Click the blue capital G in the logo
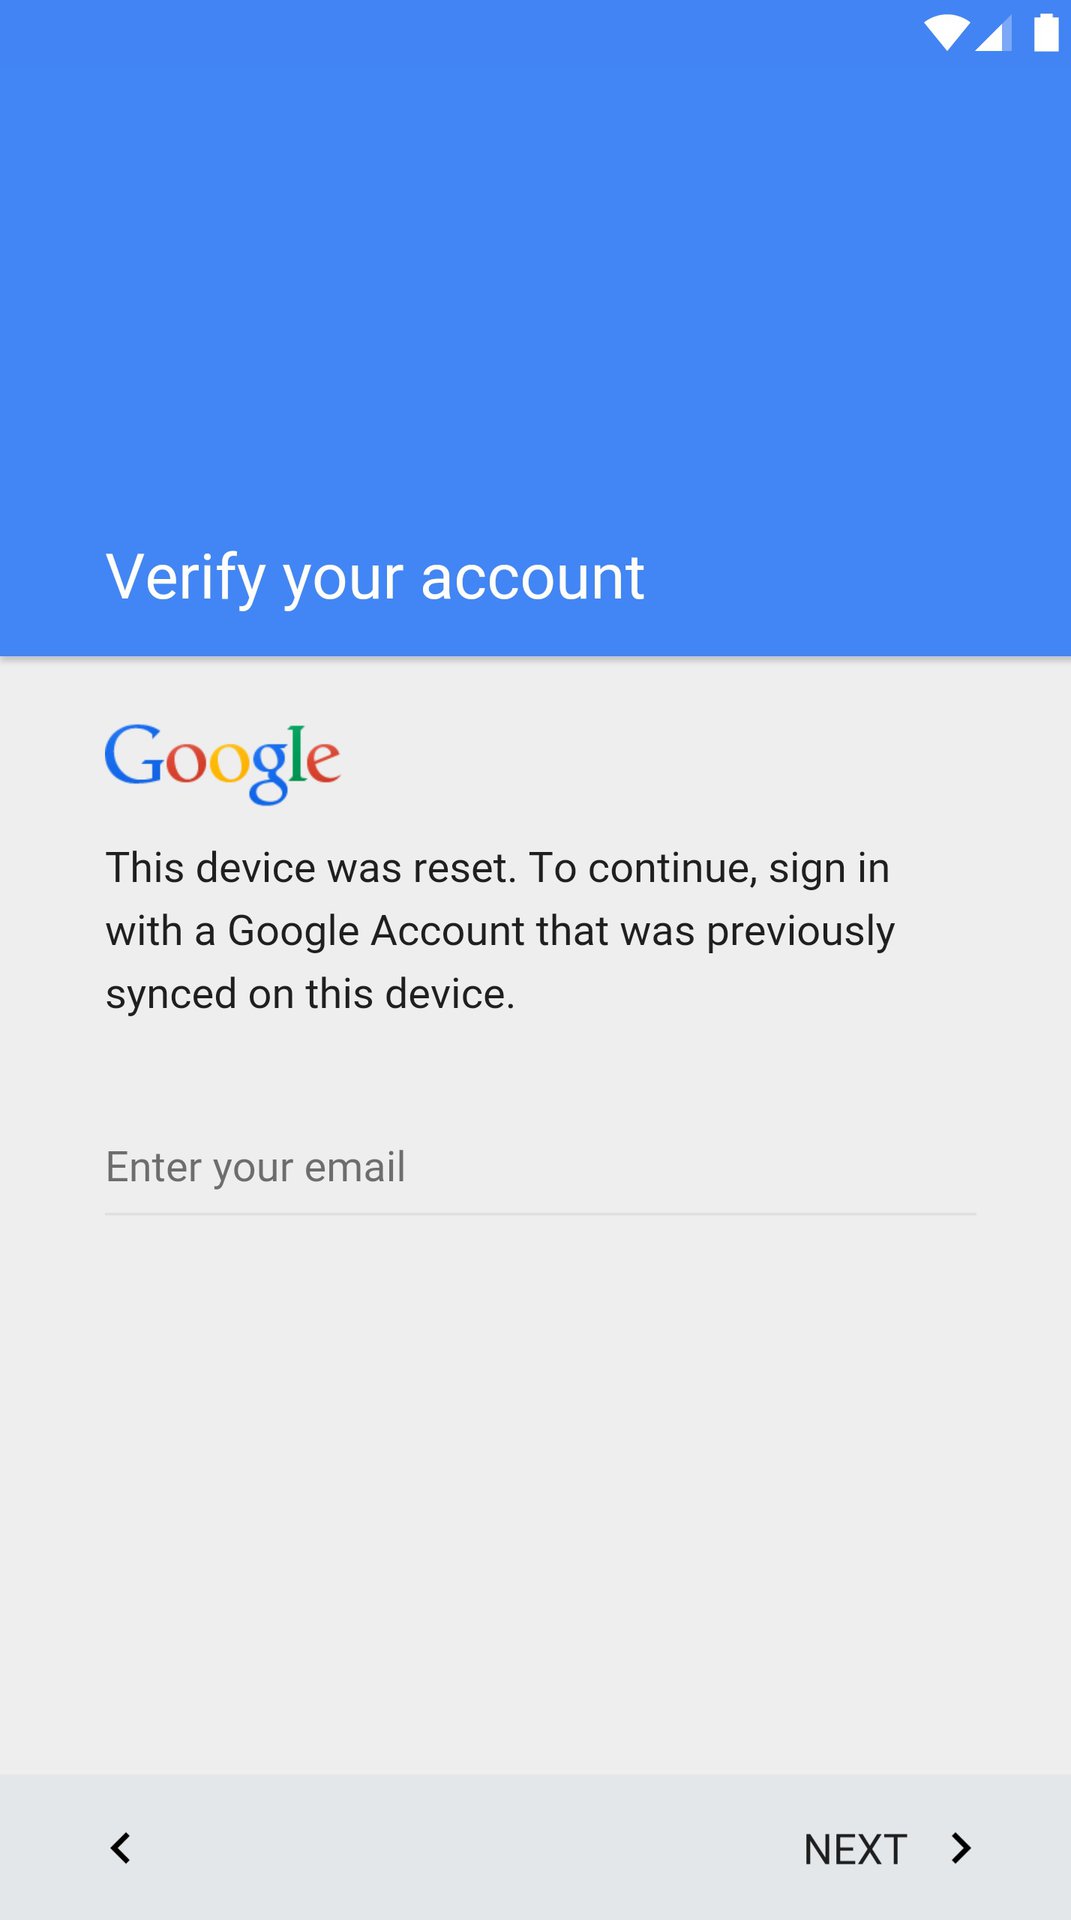The height and width of the screenshot is (1920, 1071). (x=134, y=756)
